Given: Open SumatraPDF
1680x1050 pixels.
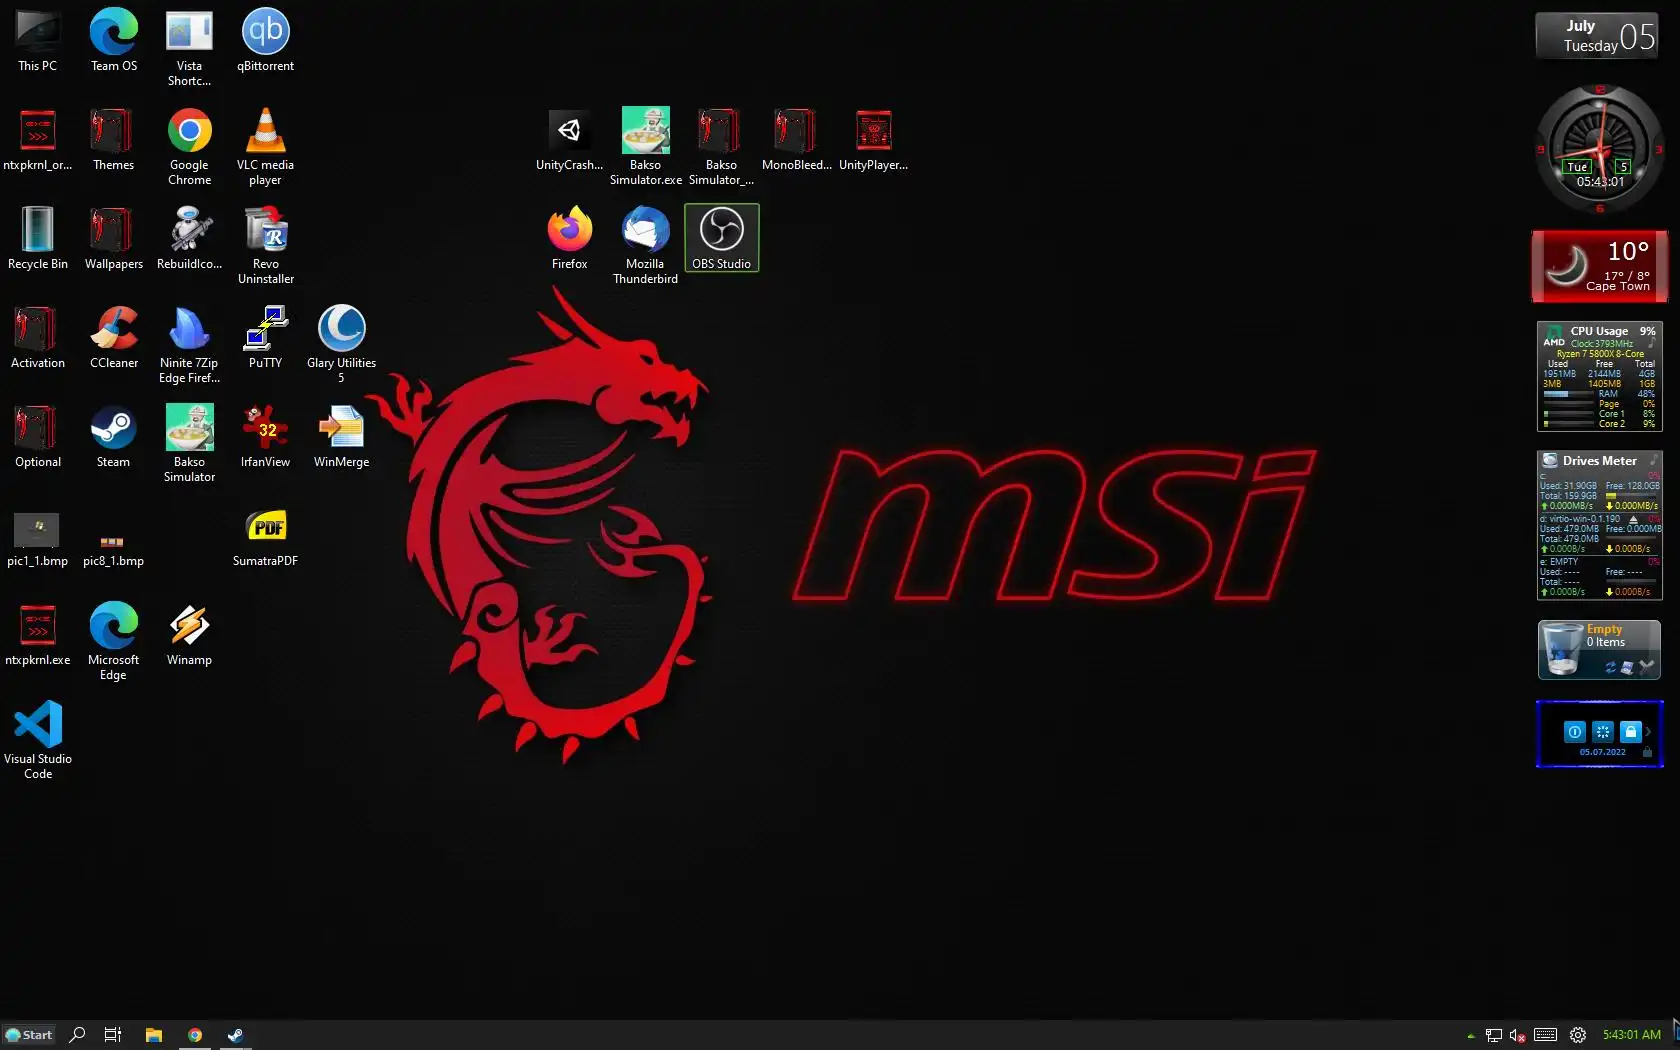Looking at the screenshot, I should pyautogui.click(x=265, y=536).
